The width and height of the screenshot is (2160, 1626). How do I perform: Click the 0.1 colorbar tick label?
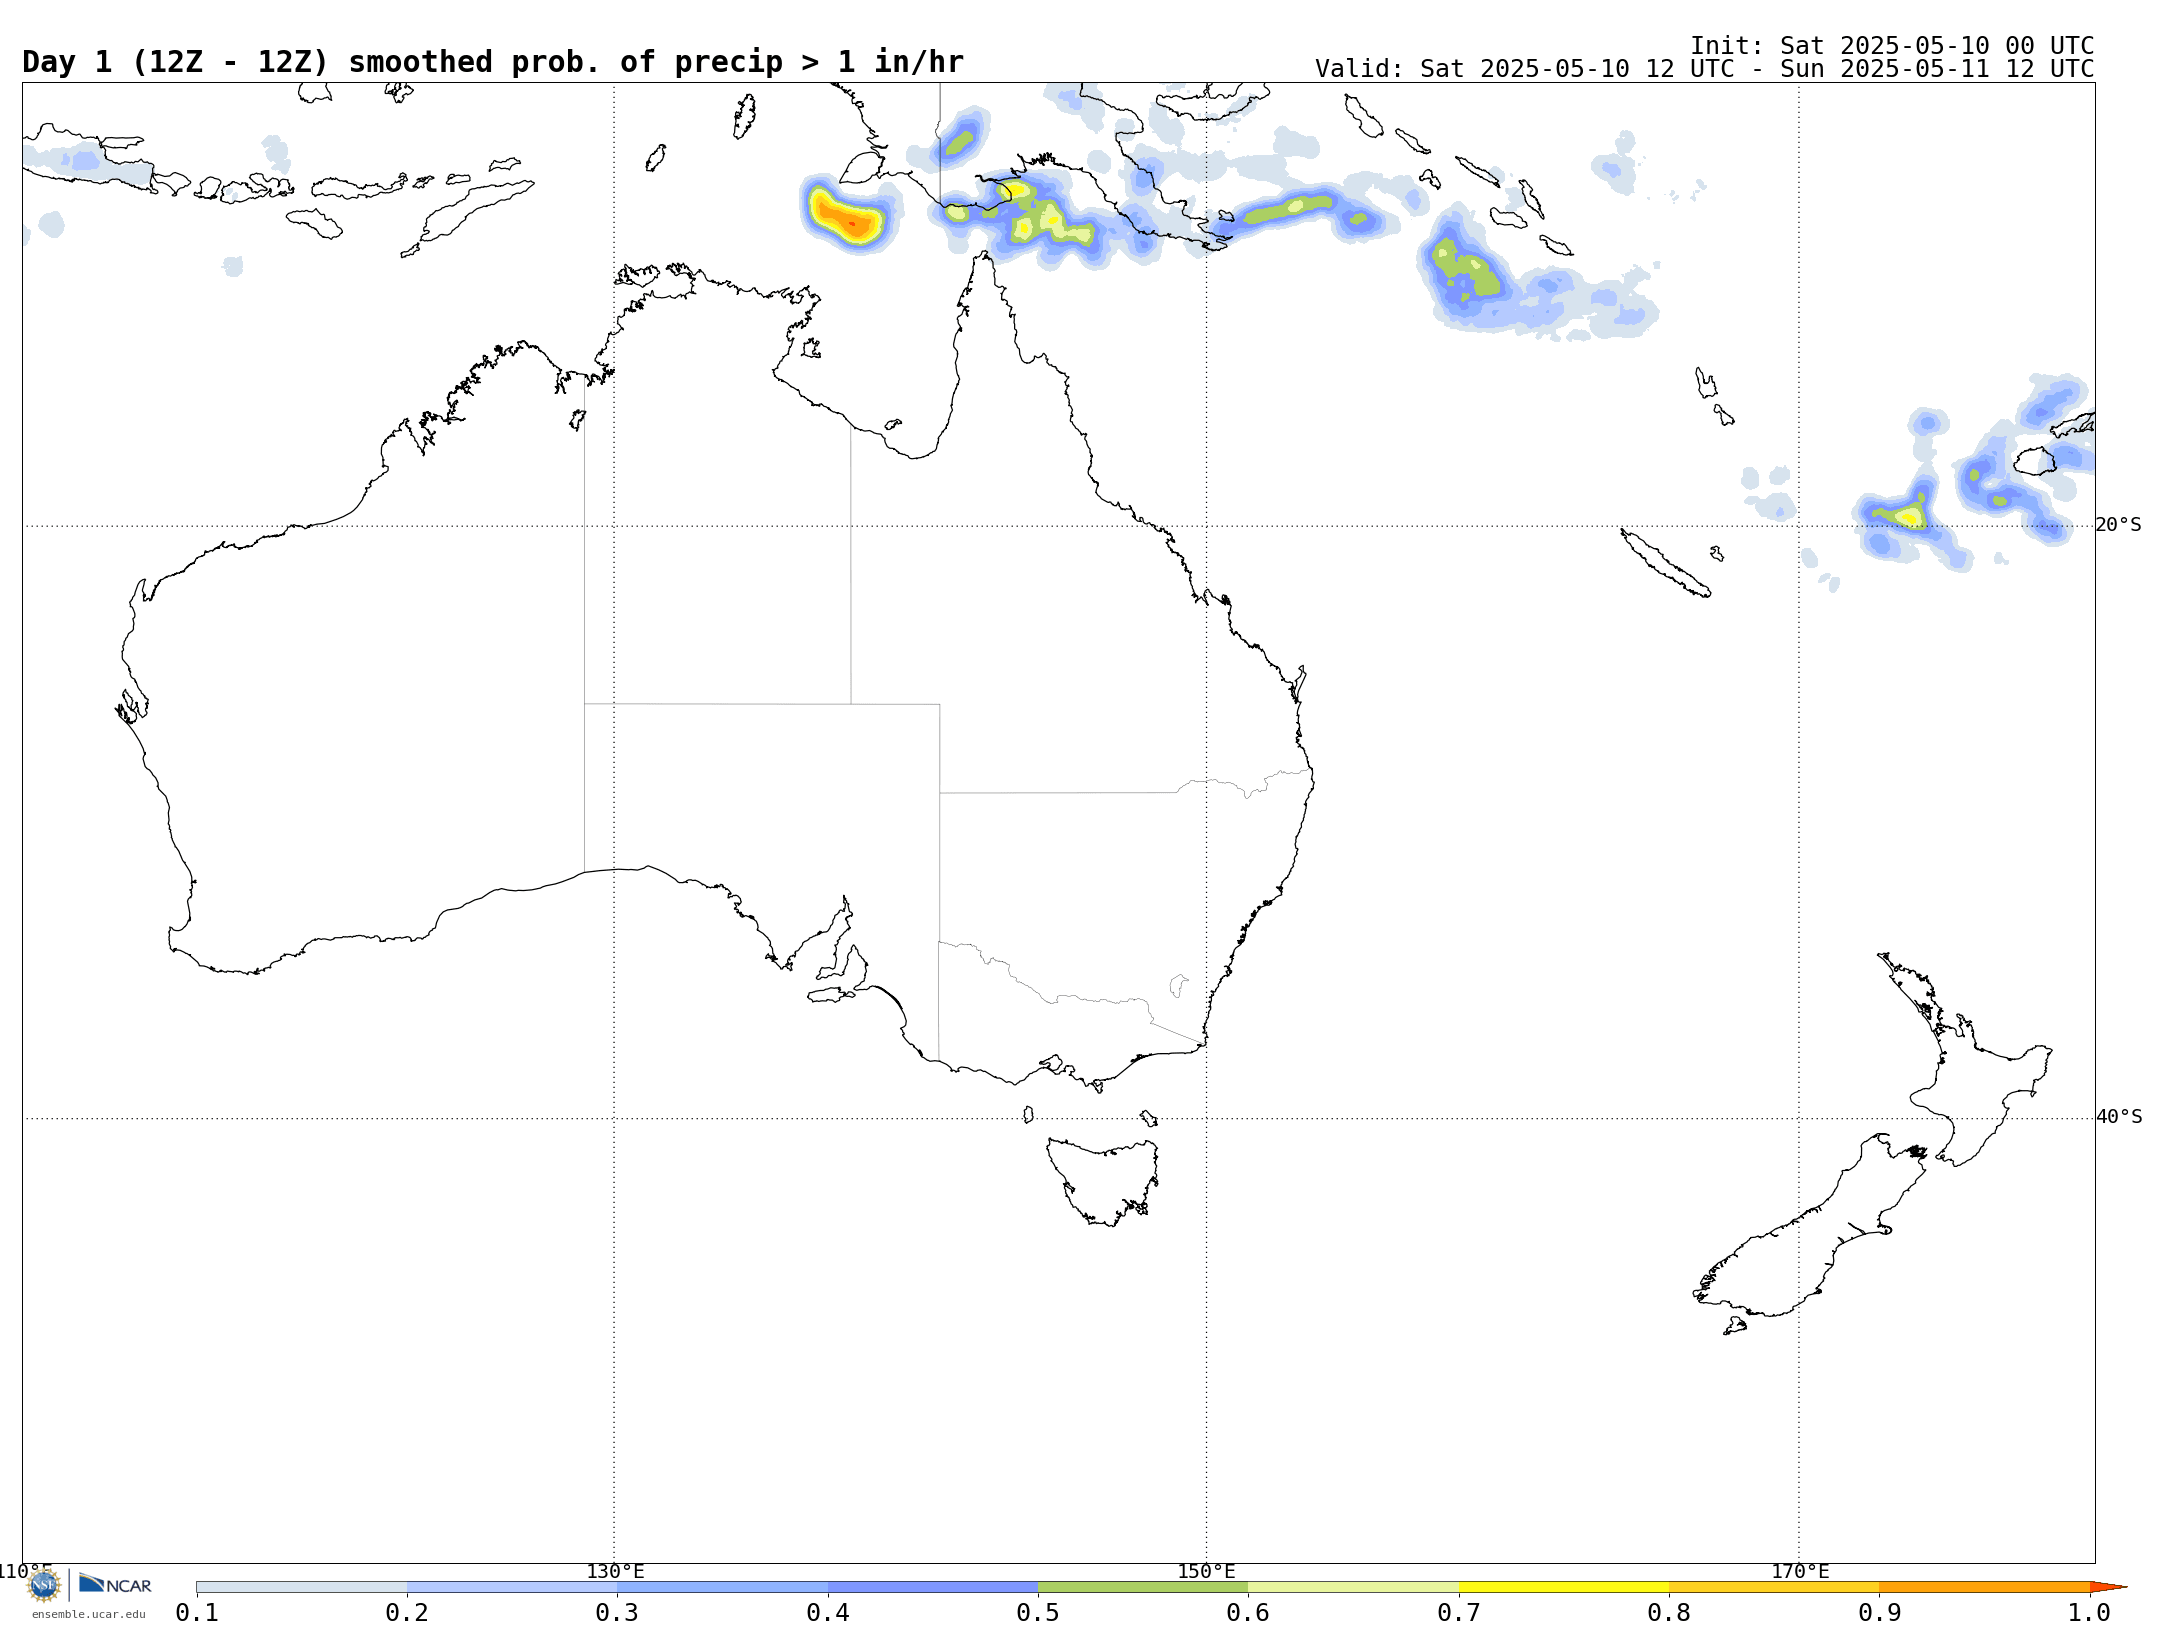point(197,1612)
